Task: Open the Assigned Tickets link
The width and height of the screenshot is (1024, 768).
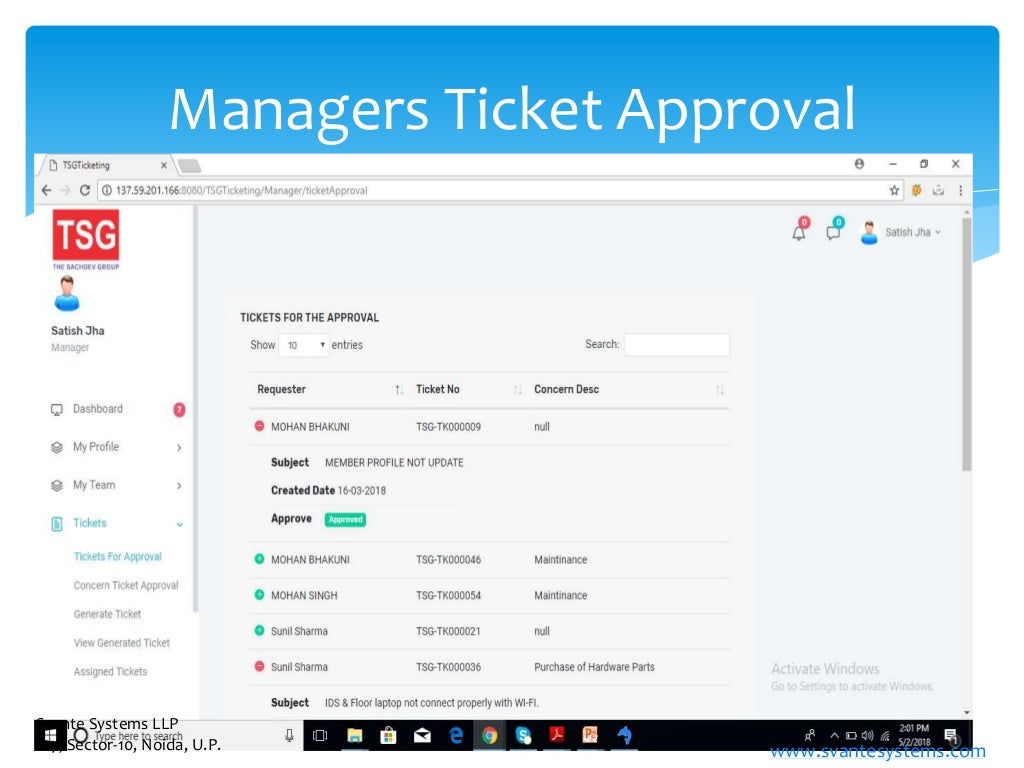Action: 110,671
